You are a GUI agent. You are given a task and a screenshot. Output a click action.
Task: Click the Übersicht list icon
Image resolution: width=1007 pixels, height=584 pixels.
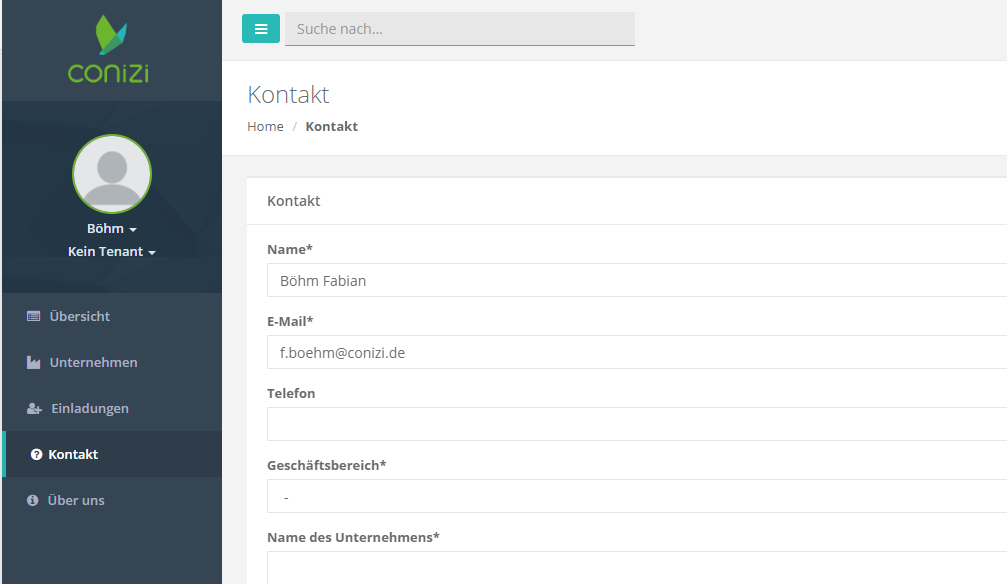point(34,317)
